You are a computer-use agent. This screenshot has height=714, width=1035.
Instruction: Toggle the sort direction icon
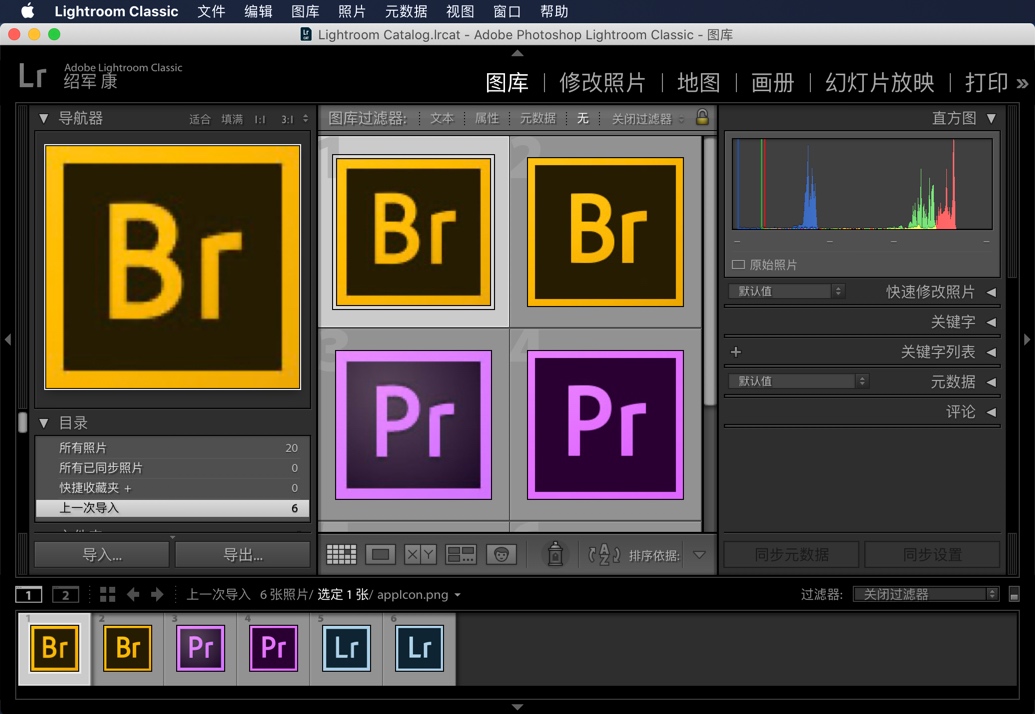(602, 554)
